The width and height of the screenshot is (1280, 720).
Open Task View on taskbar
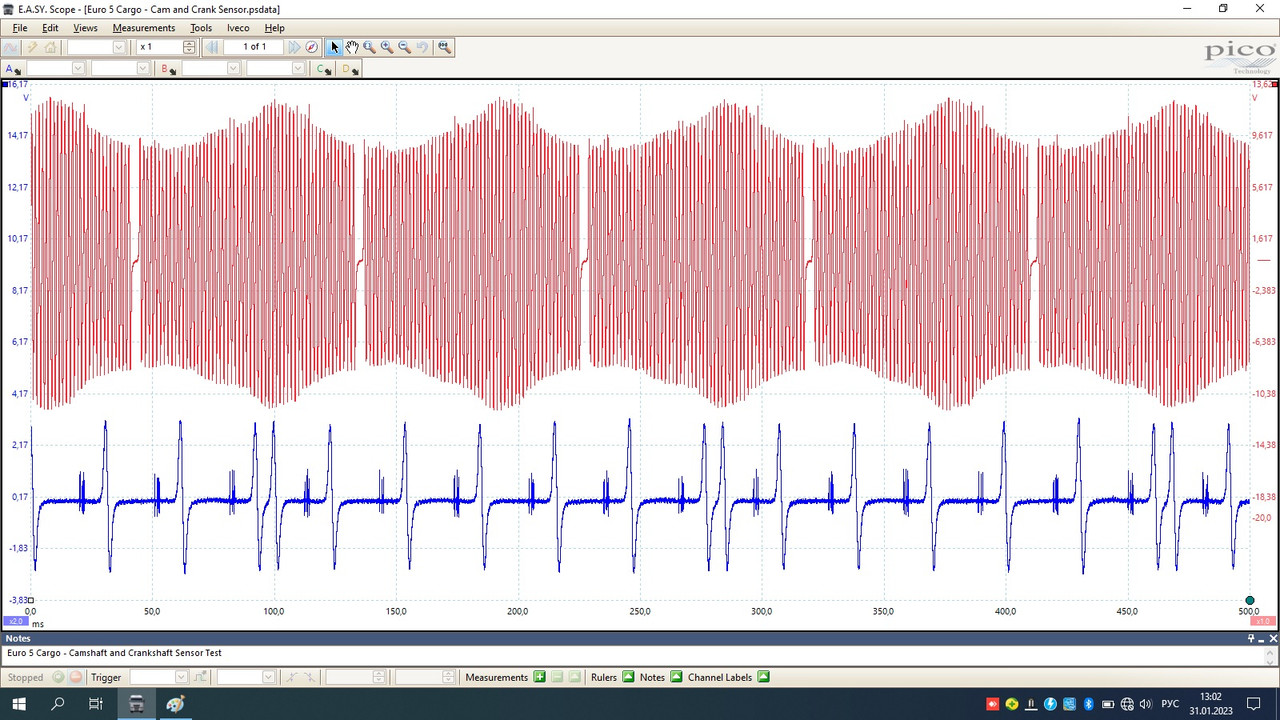coord(96,704)
